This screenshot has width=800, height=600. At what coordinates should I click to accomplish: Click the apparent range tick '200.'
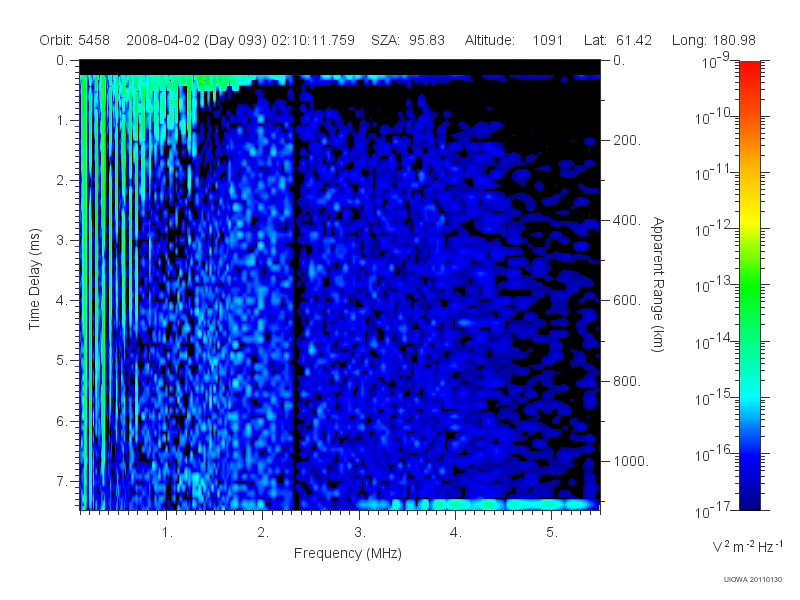(627, 140)
